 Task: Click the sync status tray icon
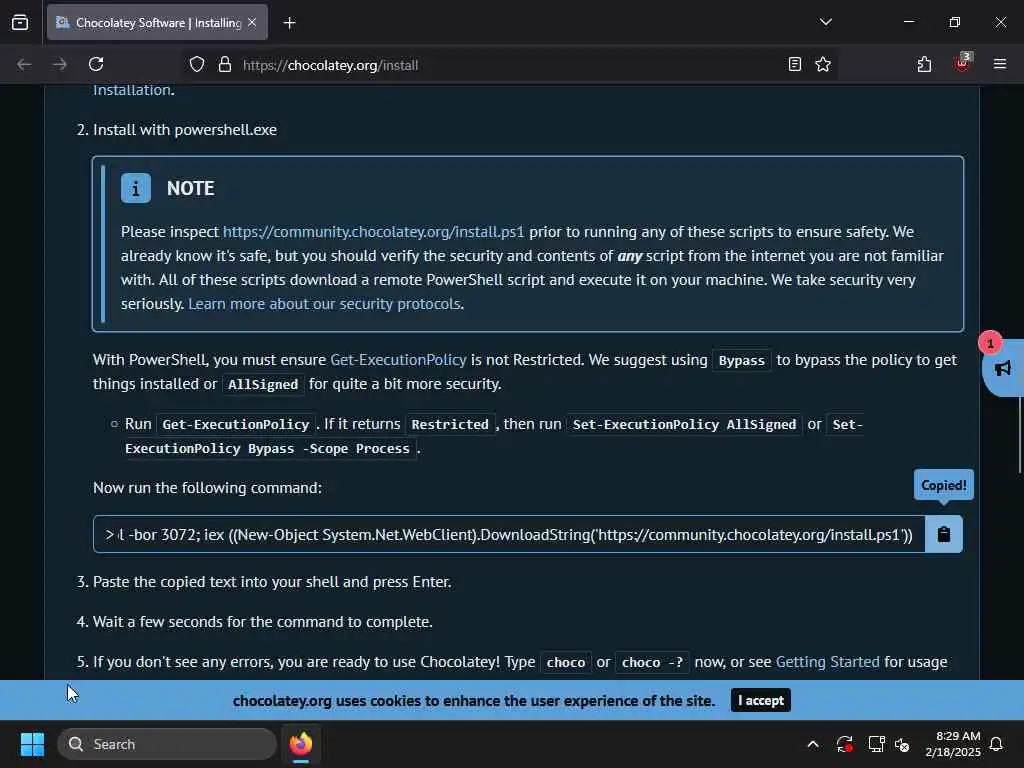click(844, 744)
